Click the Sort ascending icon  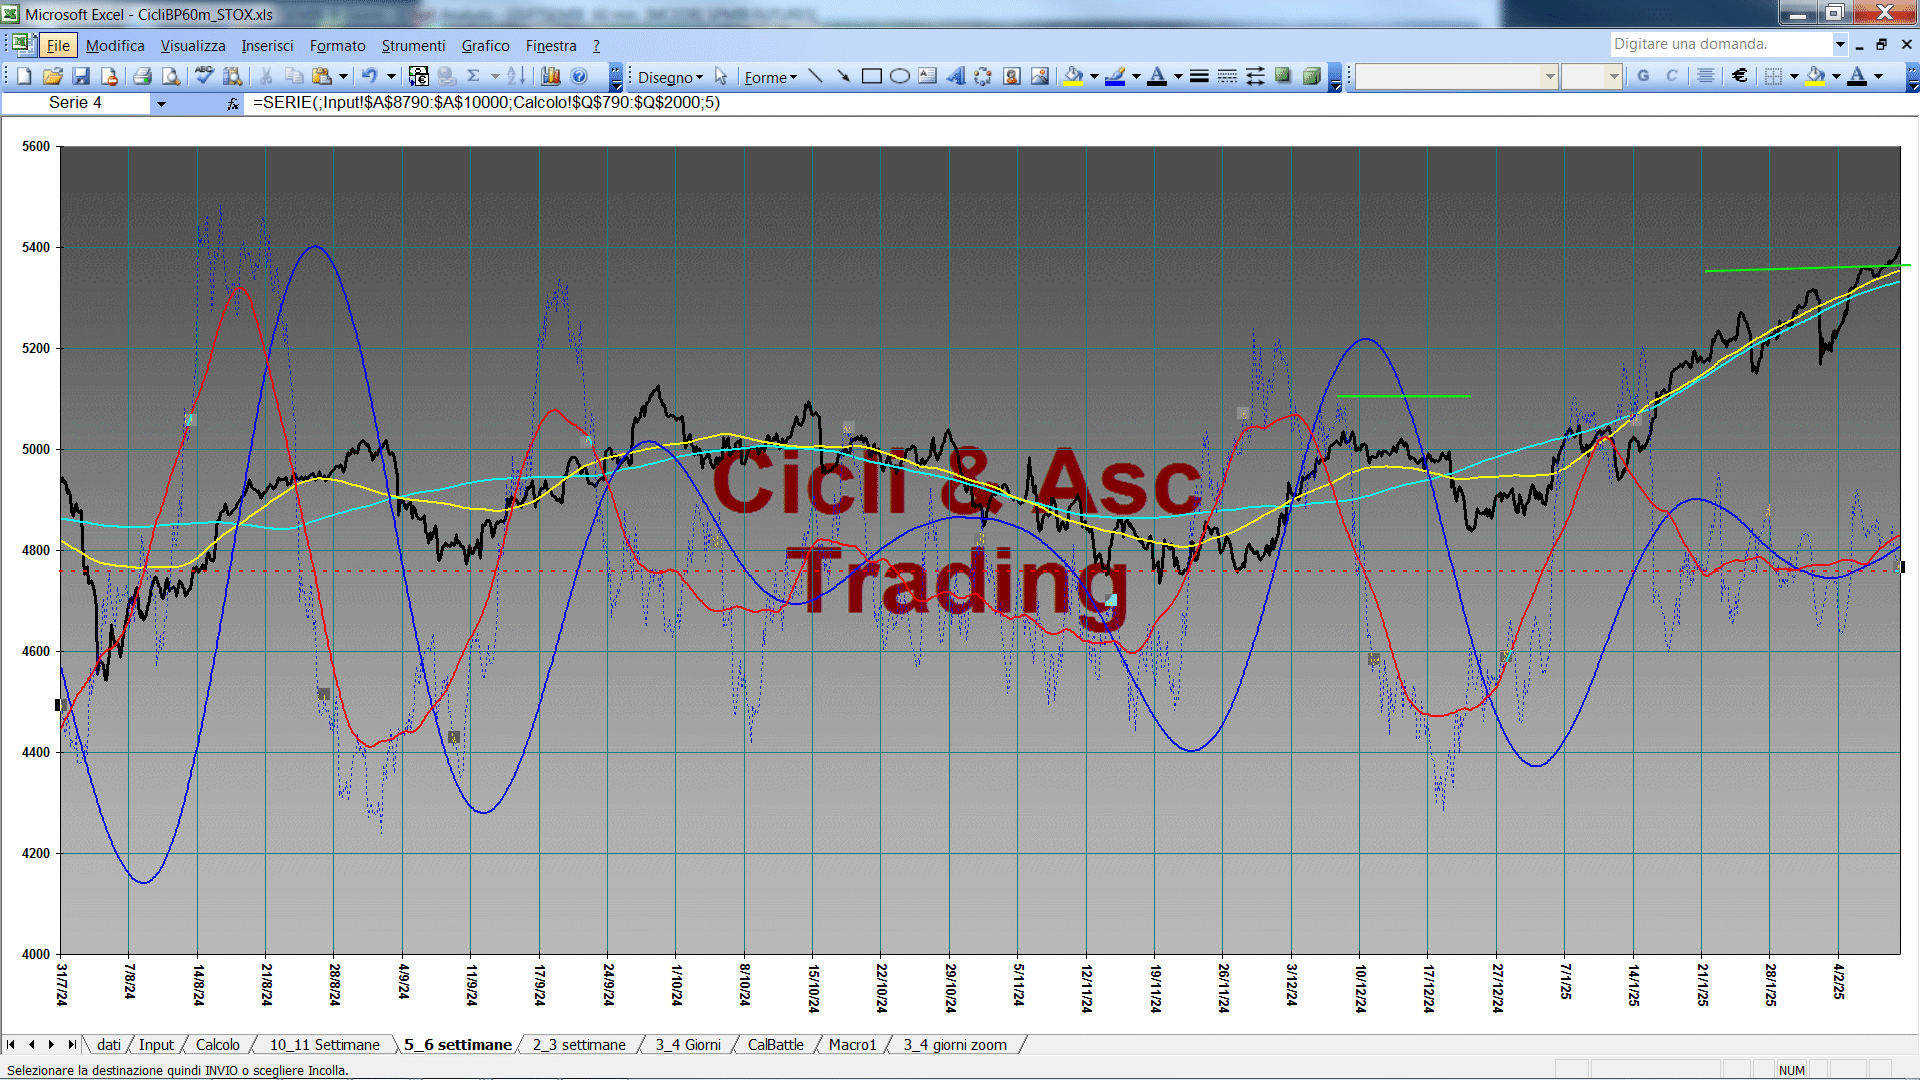click(x=515, y=76)
